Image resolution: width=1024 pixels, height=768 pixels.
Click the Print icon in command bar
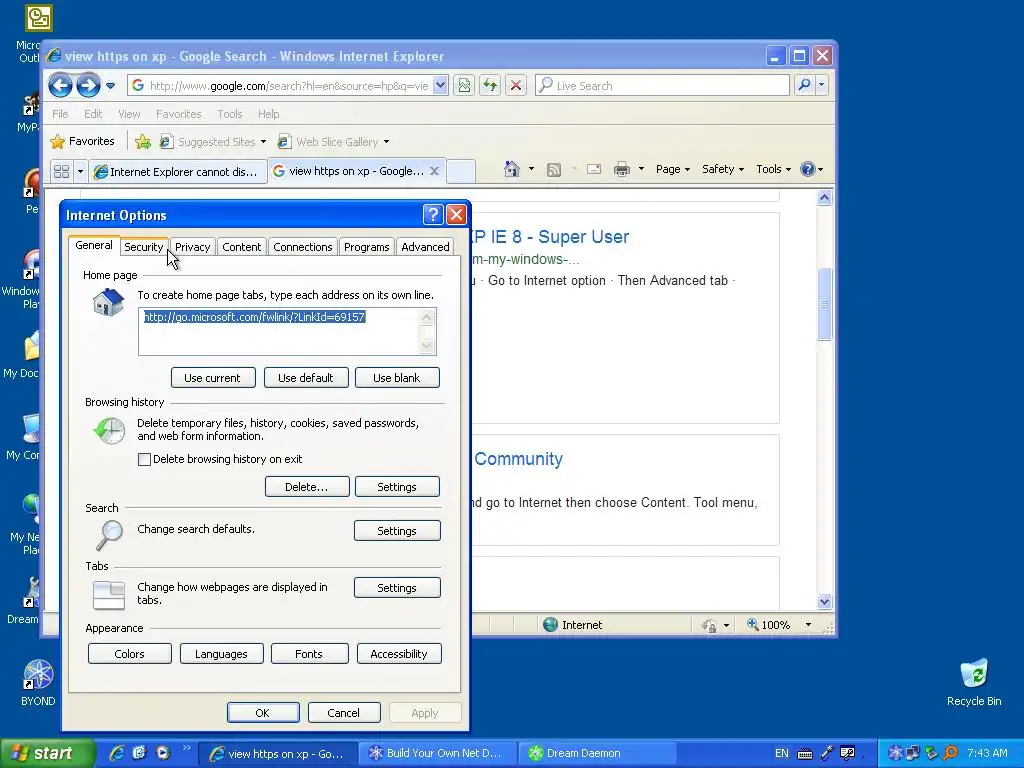tap(622, 169)
